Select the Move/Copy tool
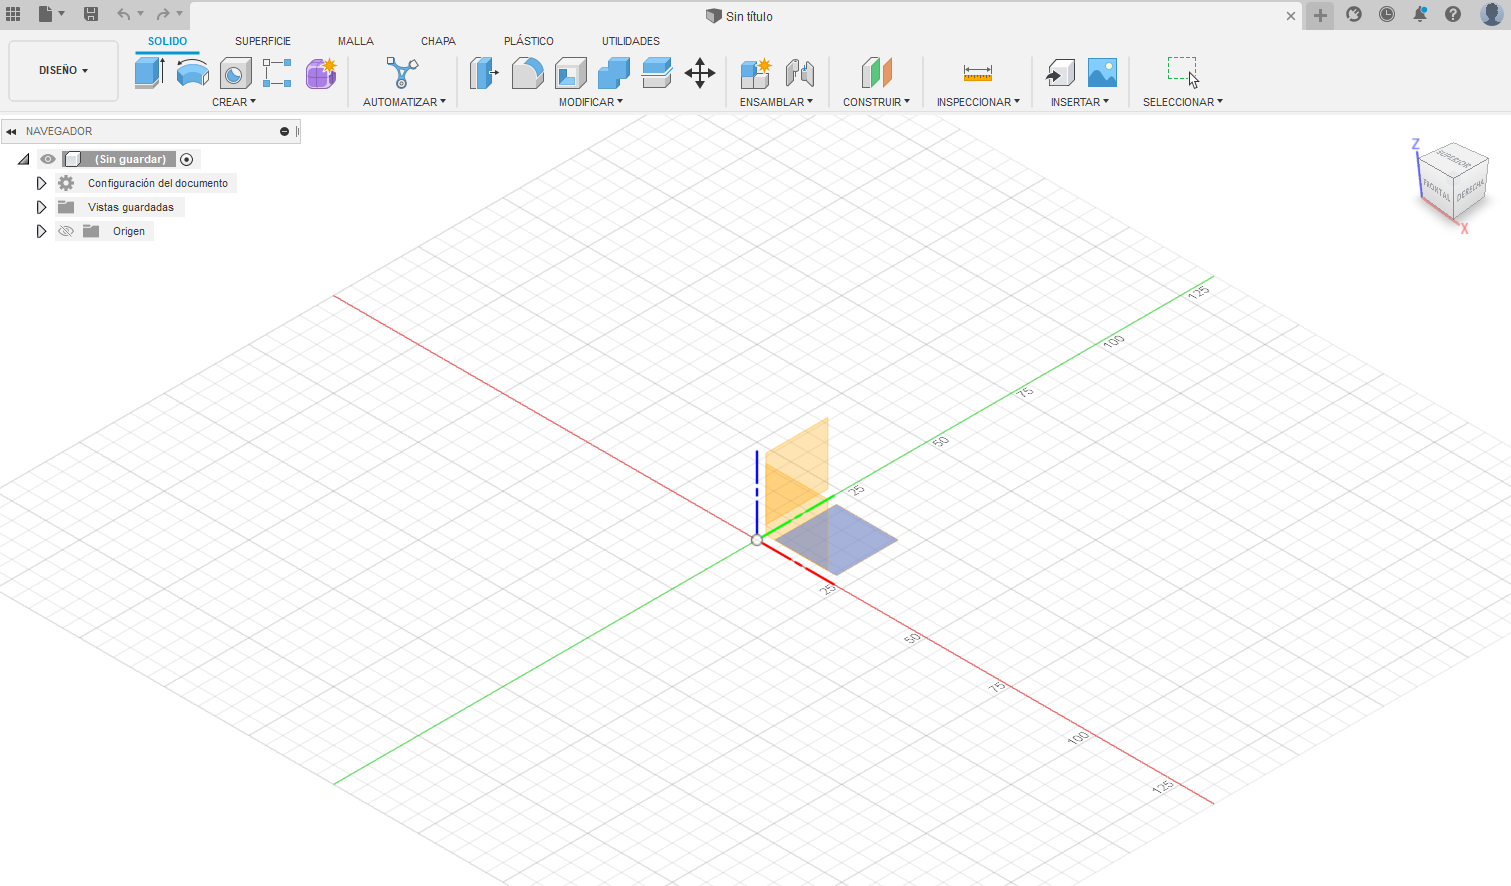Image resolution: width=1511 pixels, height=886 pixels. click(700, 73)
